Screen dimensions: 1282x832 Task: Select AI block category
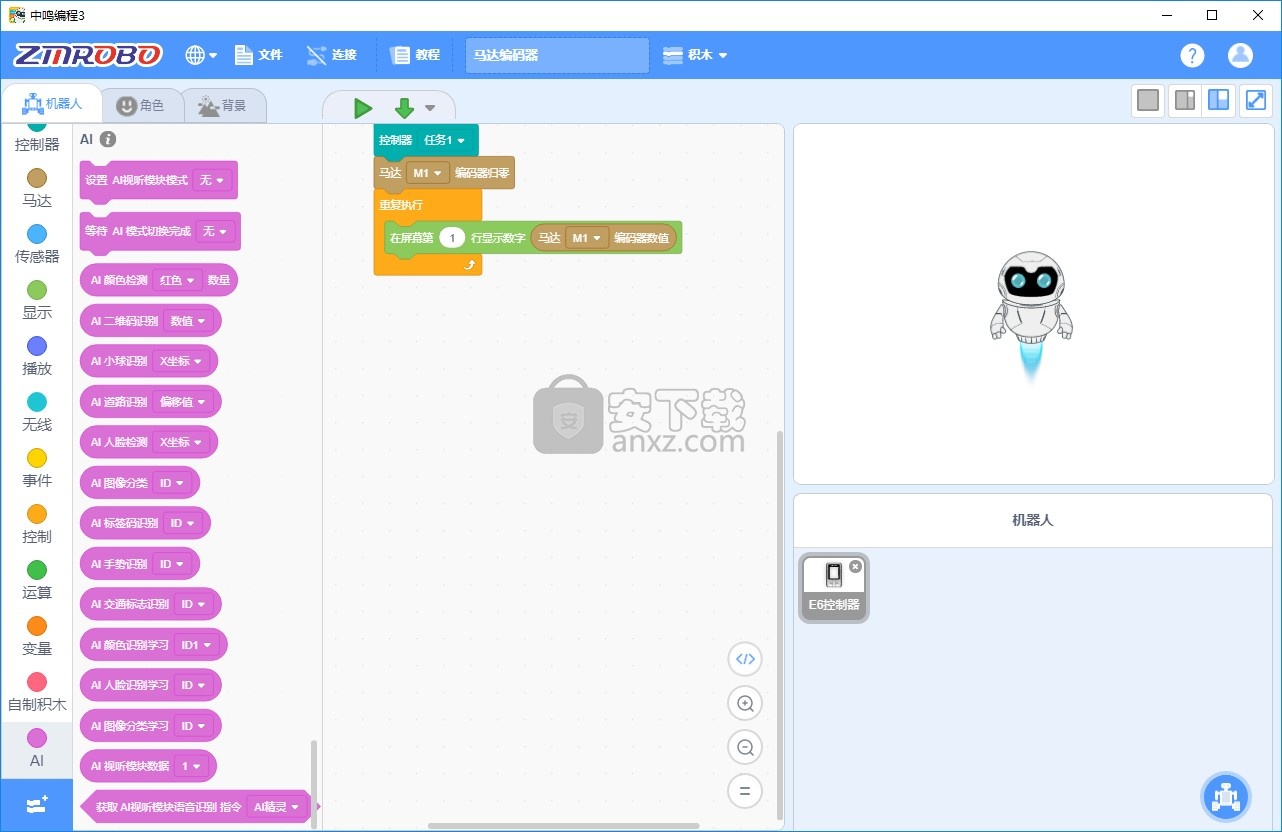click(37, 749)
